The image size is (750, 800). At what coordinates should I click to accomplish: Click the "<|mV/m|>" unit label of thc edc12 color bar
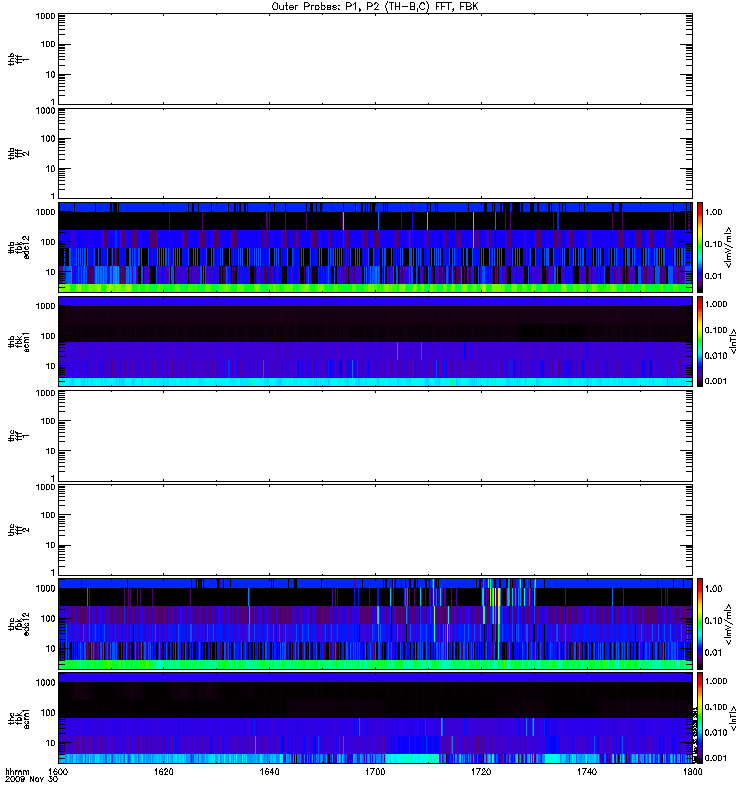[729, 623]
